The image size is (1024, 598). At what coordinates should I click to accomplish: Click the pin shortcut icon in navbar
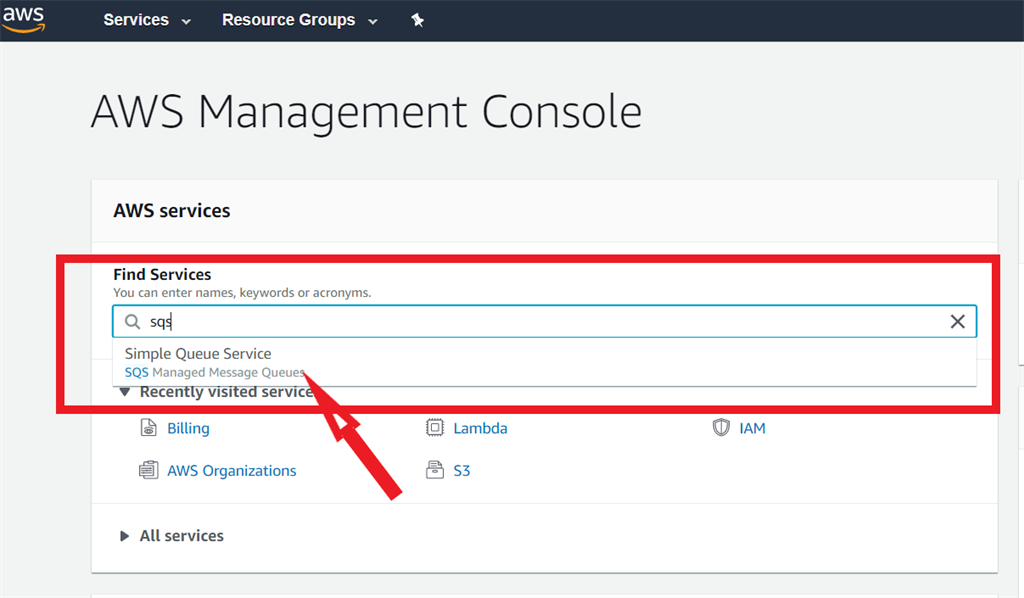(418, 20)
